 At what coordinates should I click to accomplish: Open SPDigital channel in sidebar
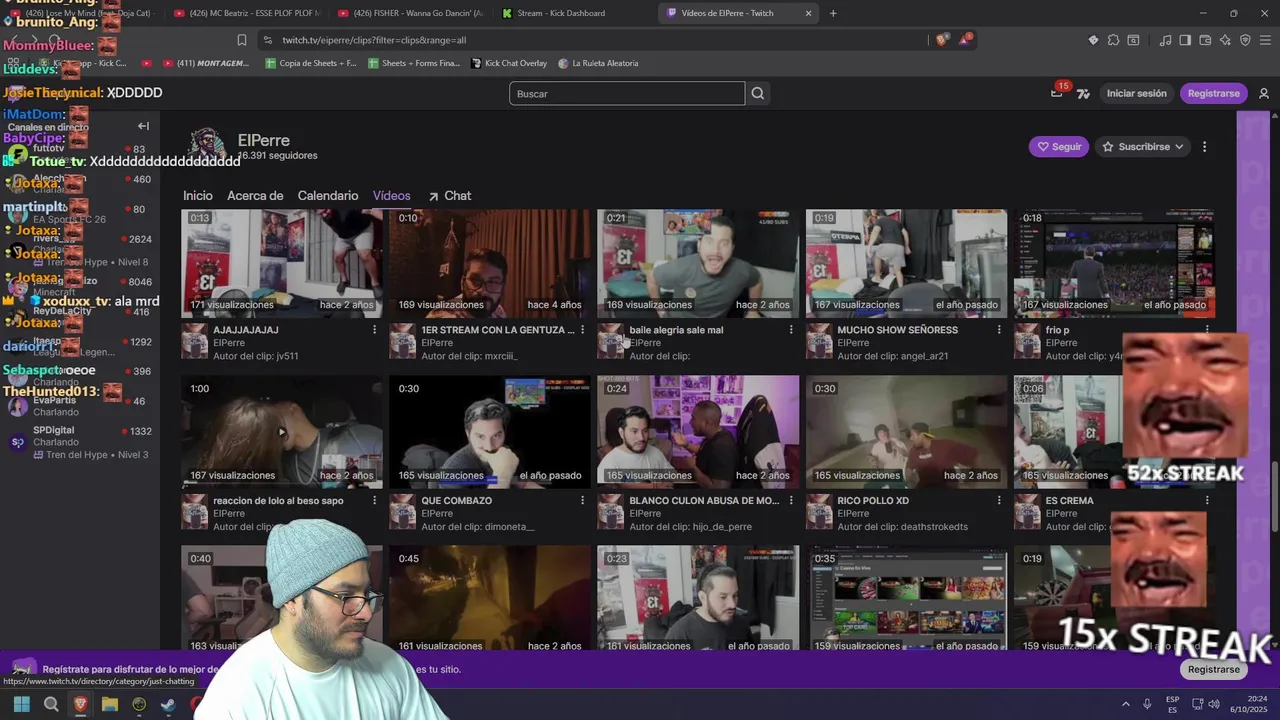[x=80, y=441]
